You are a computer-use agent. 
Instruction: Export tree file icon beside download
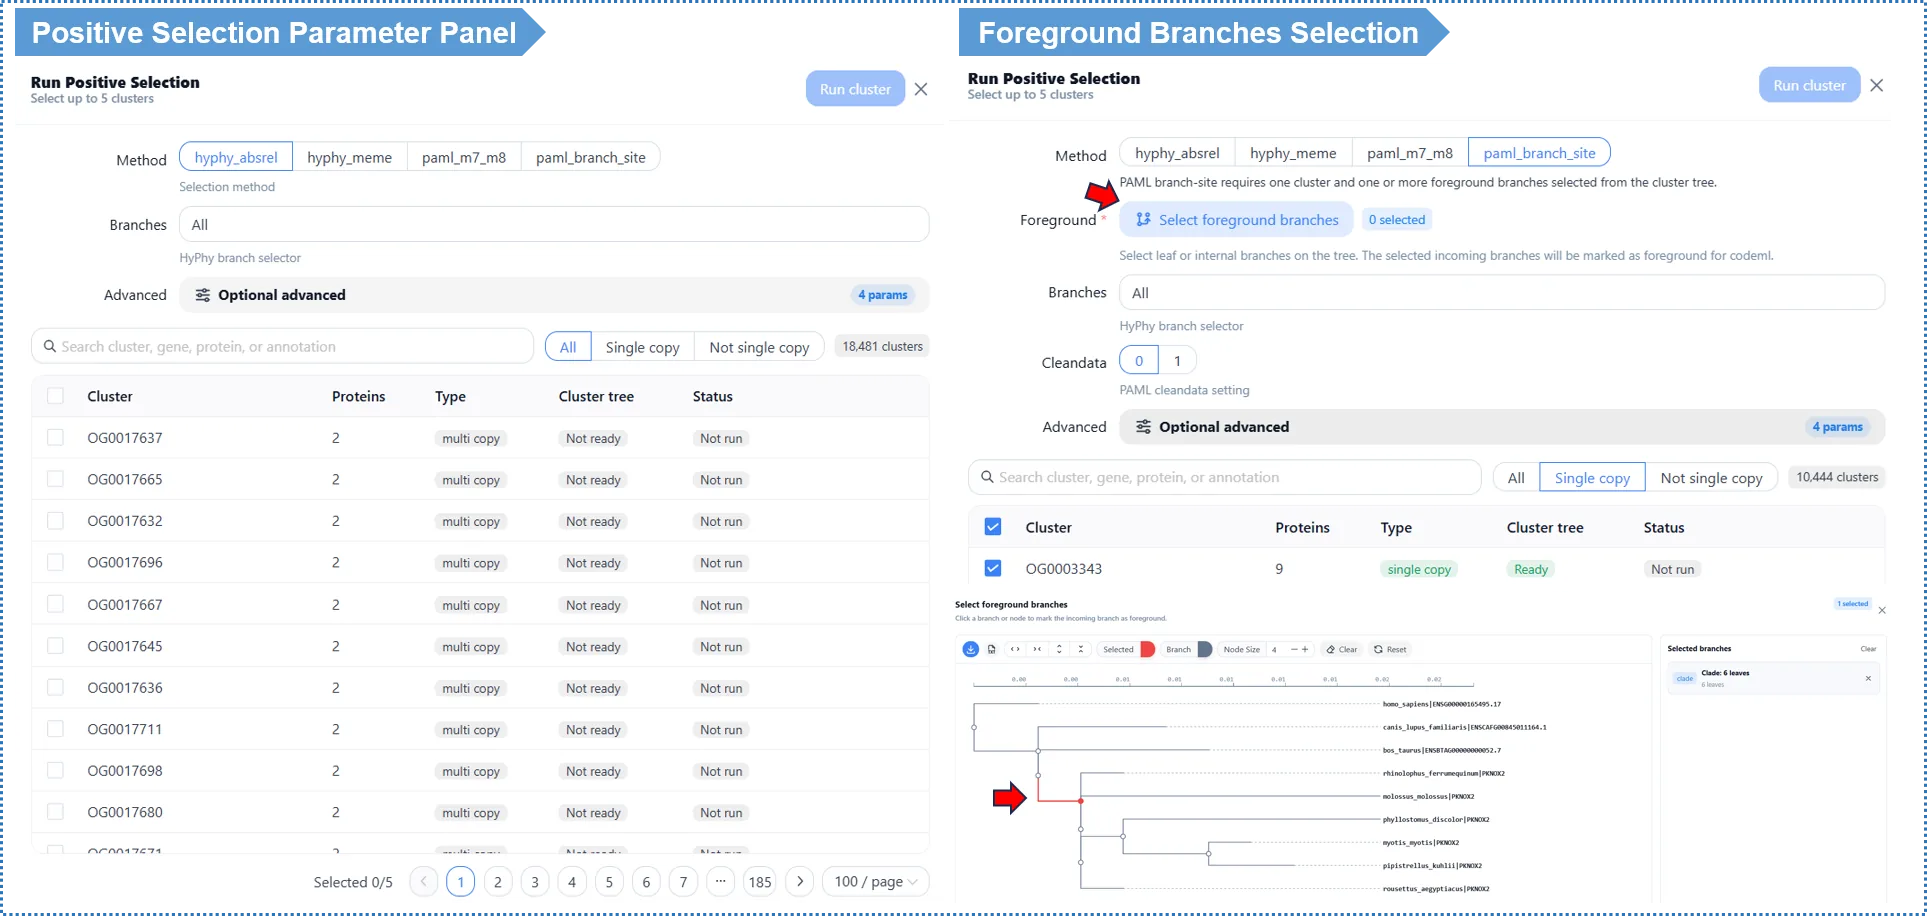click(x=992, y=649)
